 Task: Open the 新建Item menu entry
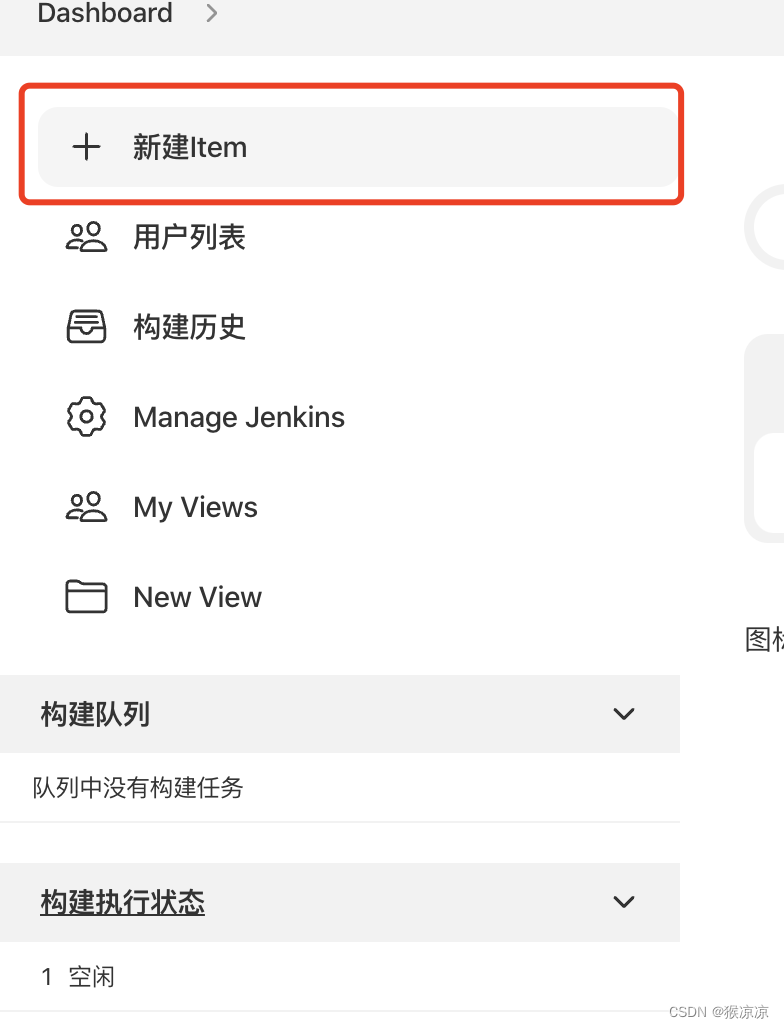point(358,147)
